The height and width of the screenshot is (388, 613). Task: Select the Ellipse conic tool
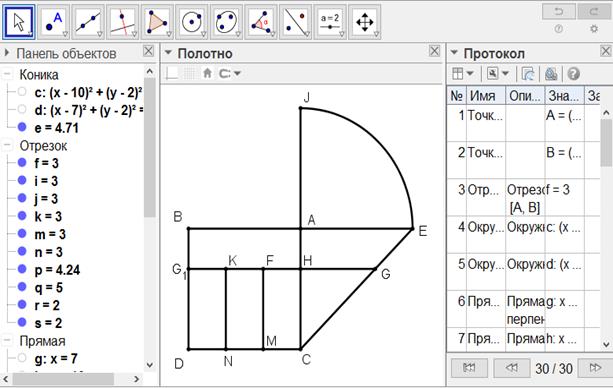(226, 22)
